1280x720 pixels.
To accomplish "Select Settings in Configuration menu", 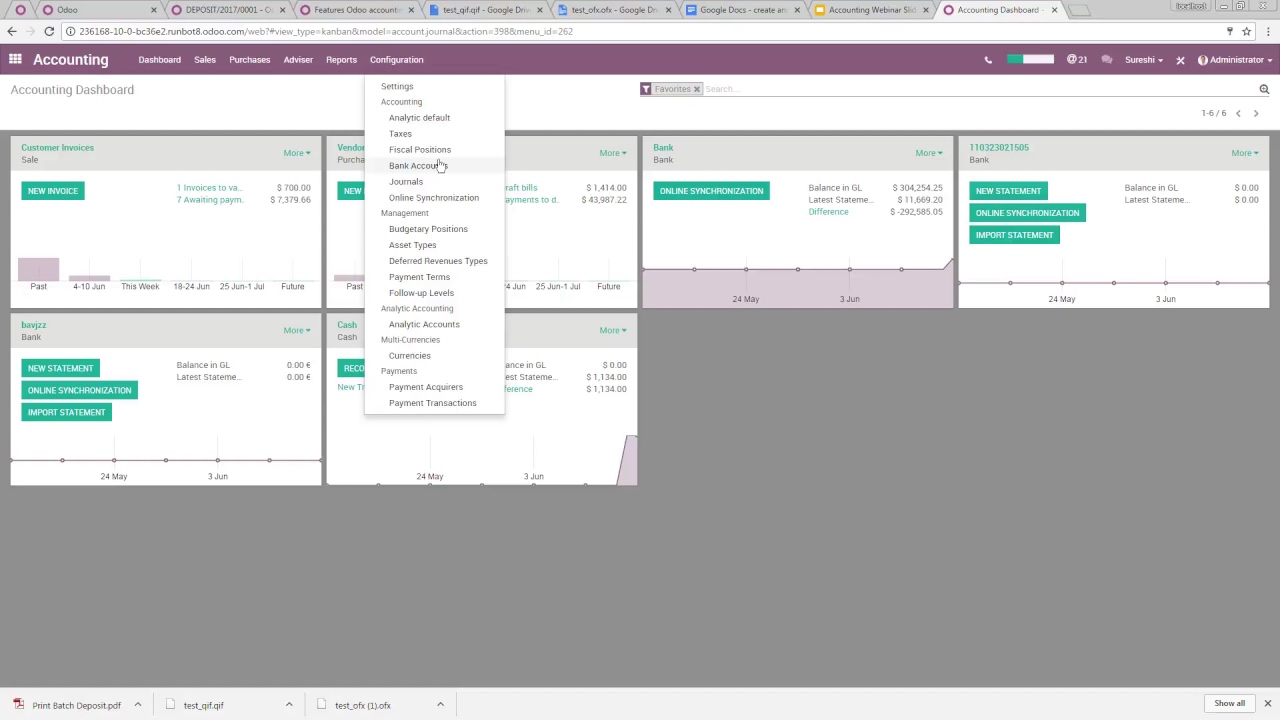I will pyautogui.click(x=397, y=86).
